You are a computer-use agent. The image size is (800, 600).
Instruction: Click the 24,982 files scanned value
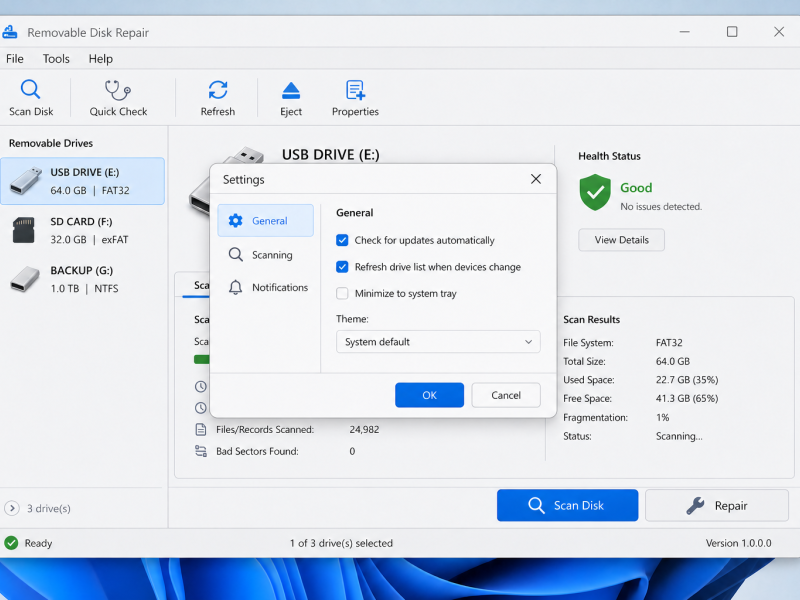[364, 430]
